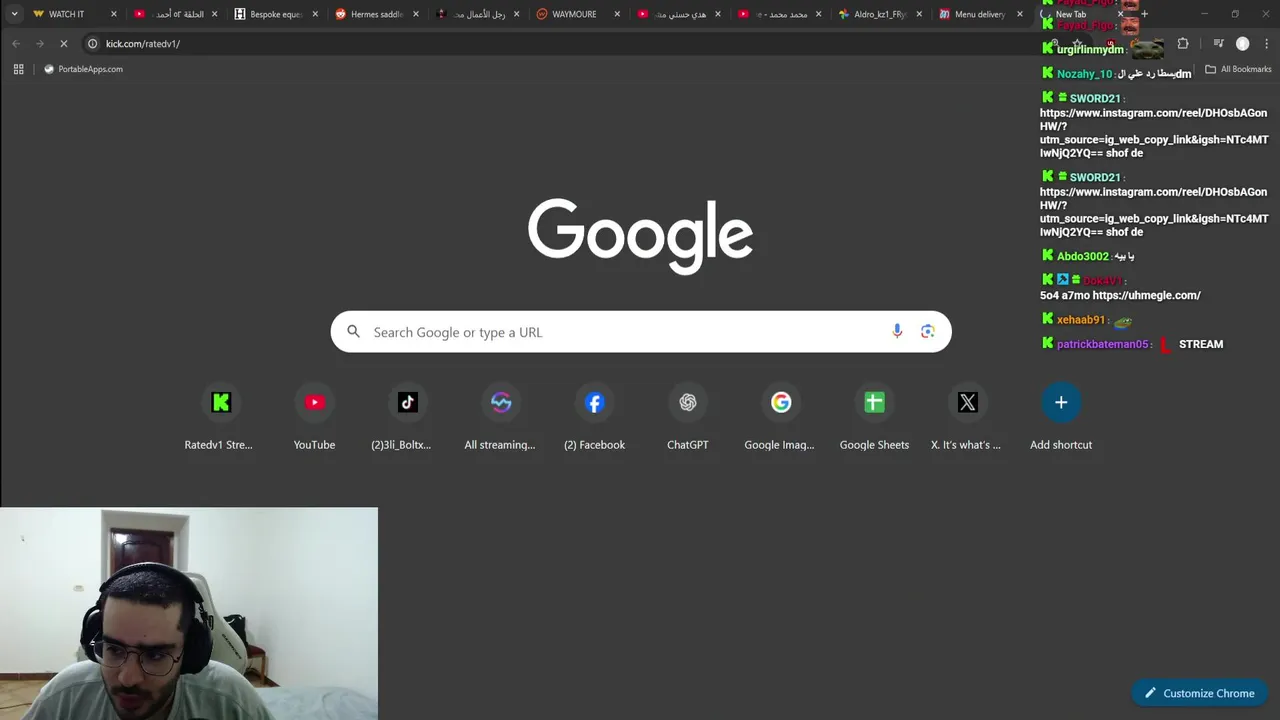Viewport: 1280px width, 720px height.
Task: Open the Google Images shortcut icon
Action: click(781, 402)
